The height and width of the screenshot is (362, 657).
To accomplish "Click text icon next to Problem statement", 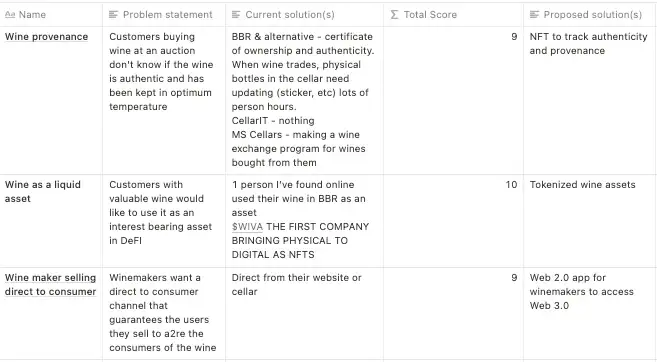I will click(x=114, y=15).
